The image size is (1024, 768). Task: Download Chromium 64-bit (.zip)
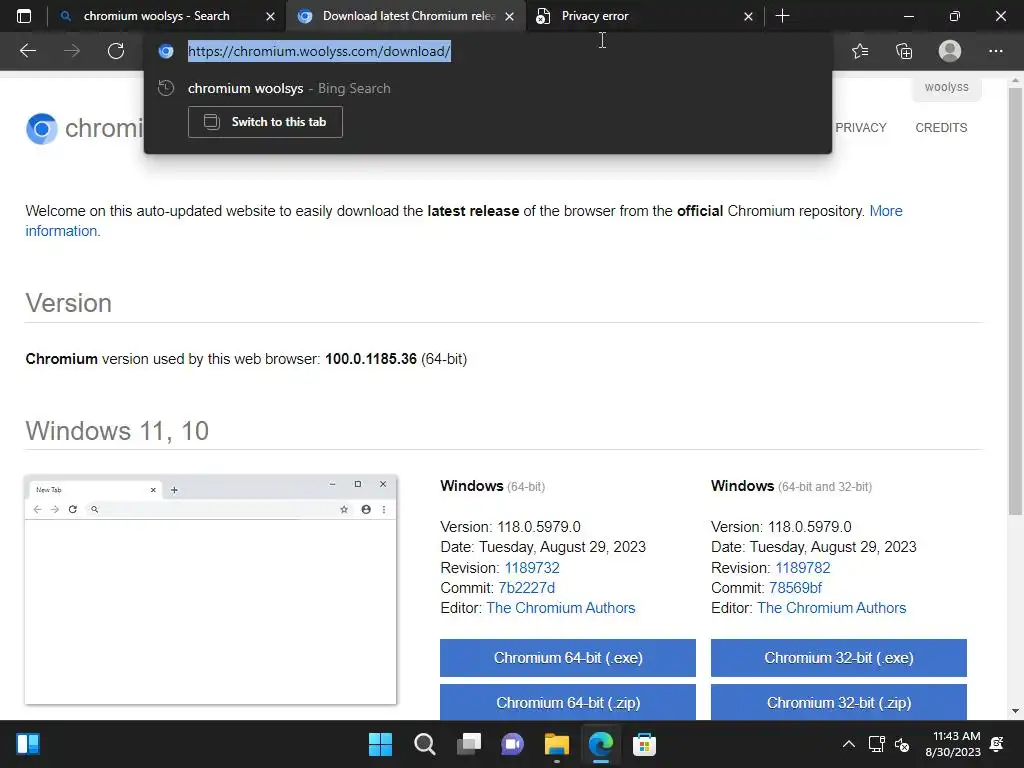568,703
